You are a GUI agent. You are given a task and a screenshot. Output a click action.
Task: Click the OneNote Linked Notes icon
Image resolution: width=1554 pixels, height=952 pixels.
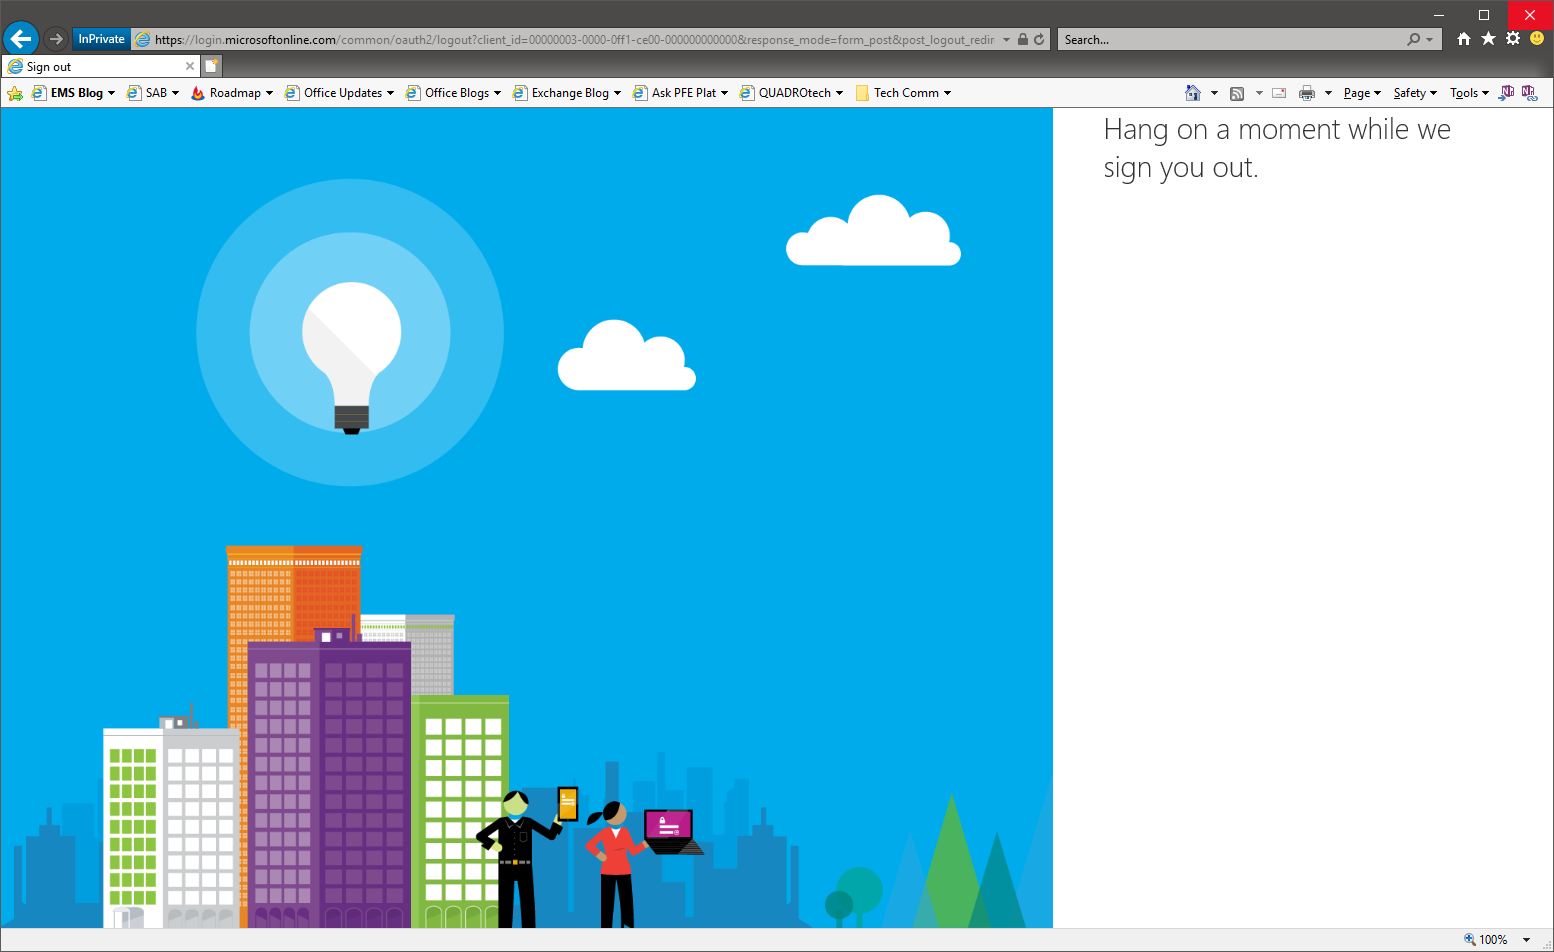pyautogui.click(x=1529, y=93)
